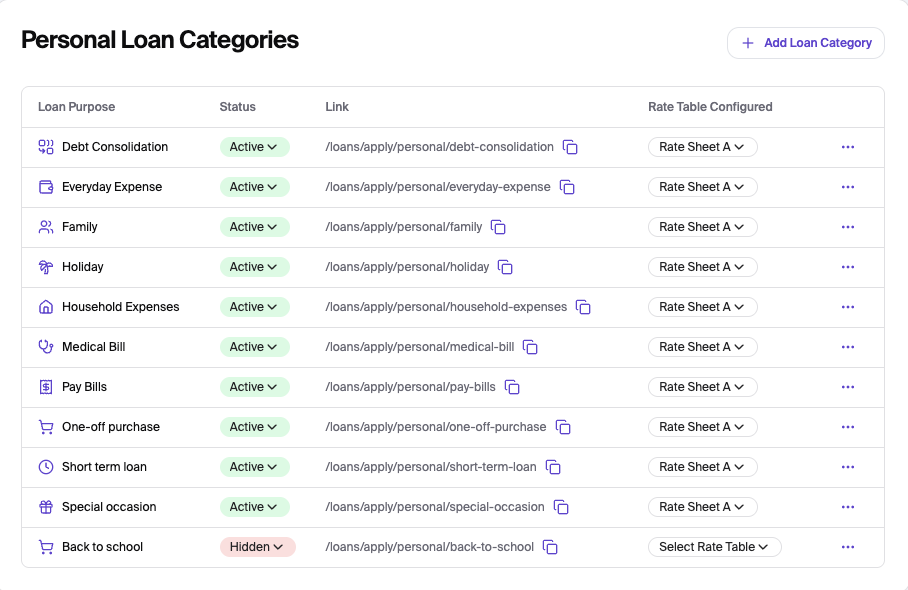Screen dimensions: 908x590
Task: Click copy icon beside family link
Action: pos(498,227)
